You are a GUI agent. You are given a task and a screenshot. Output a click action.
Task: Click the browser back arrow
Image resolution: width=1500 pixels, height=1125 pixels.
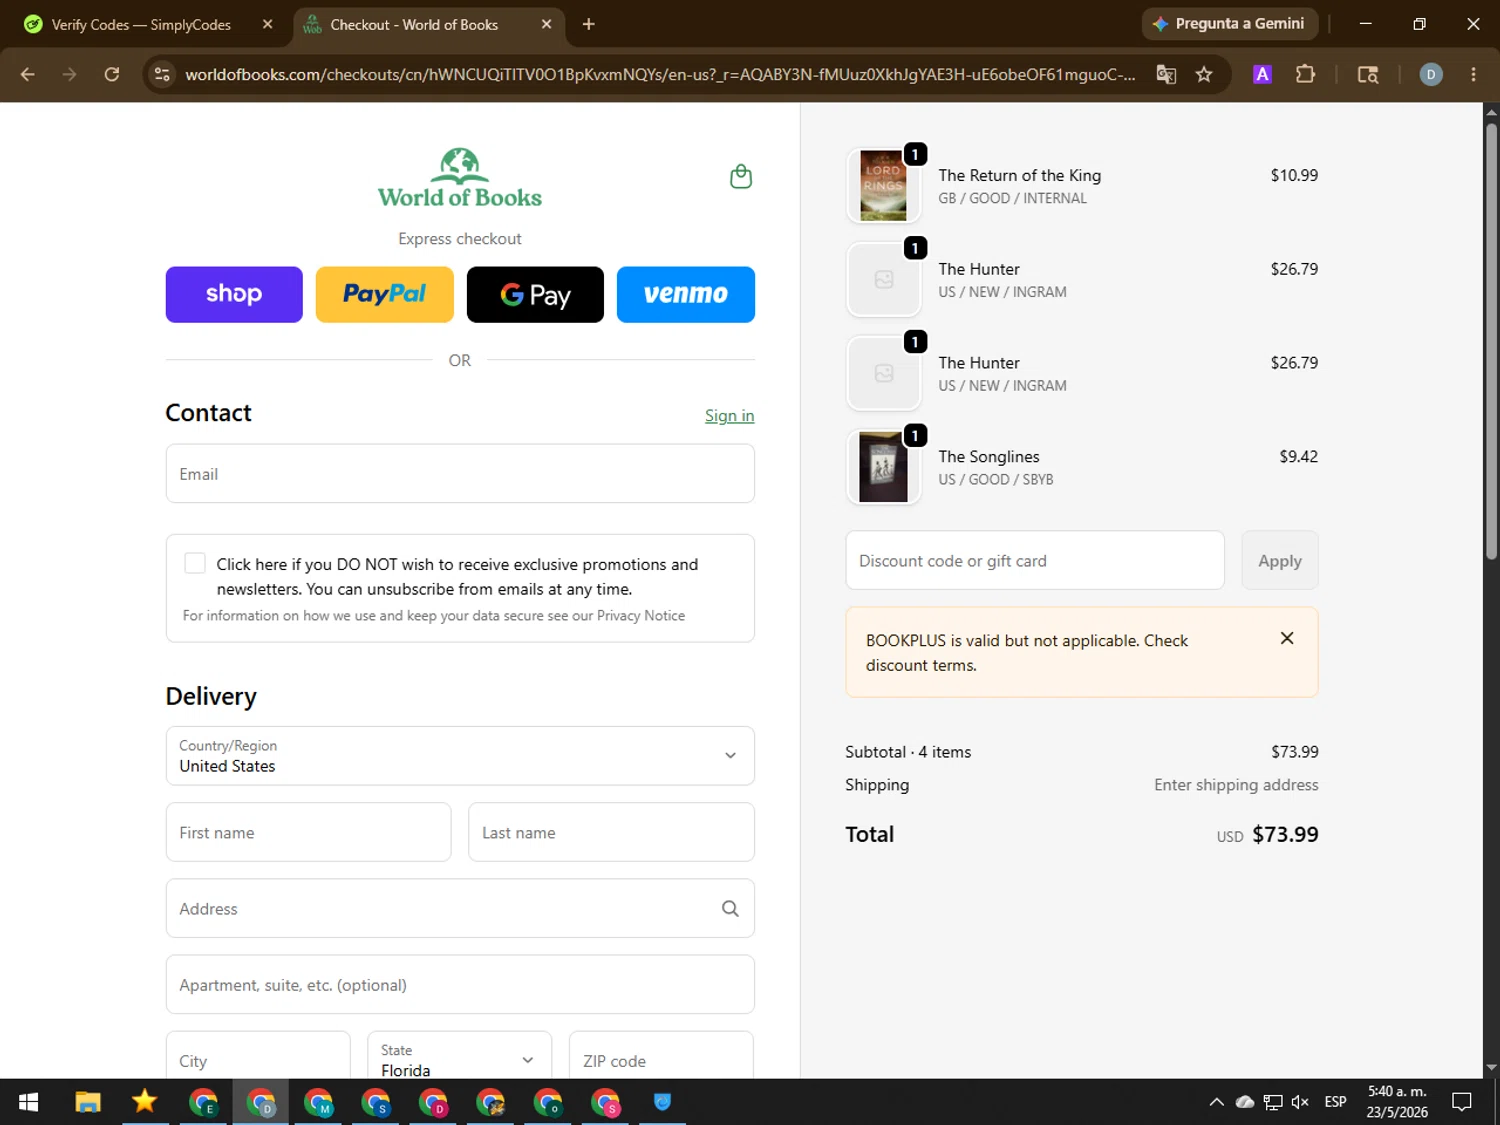coord(27,74)
